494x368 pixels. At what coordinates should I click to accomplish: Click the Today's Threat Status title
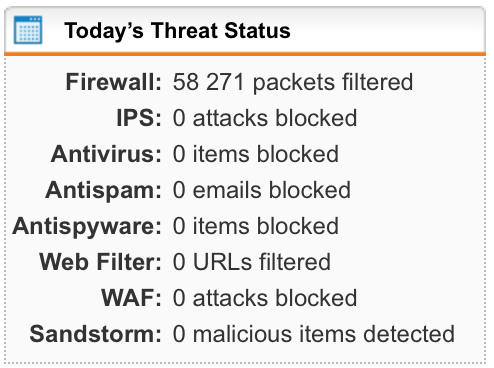point(177,31)
